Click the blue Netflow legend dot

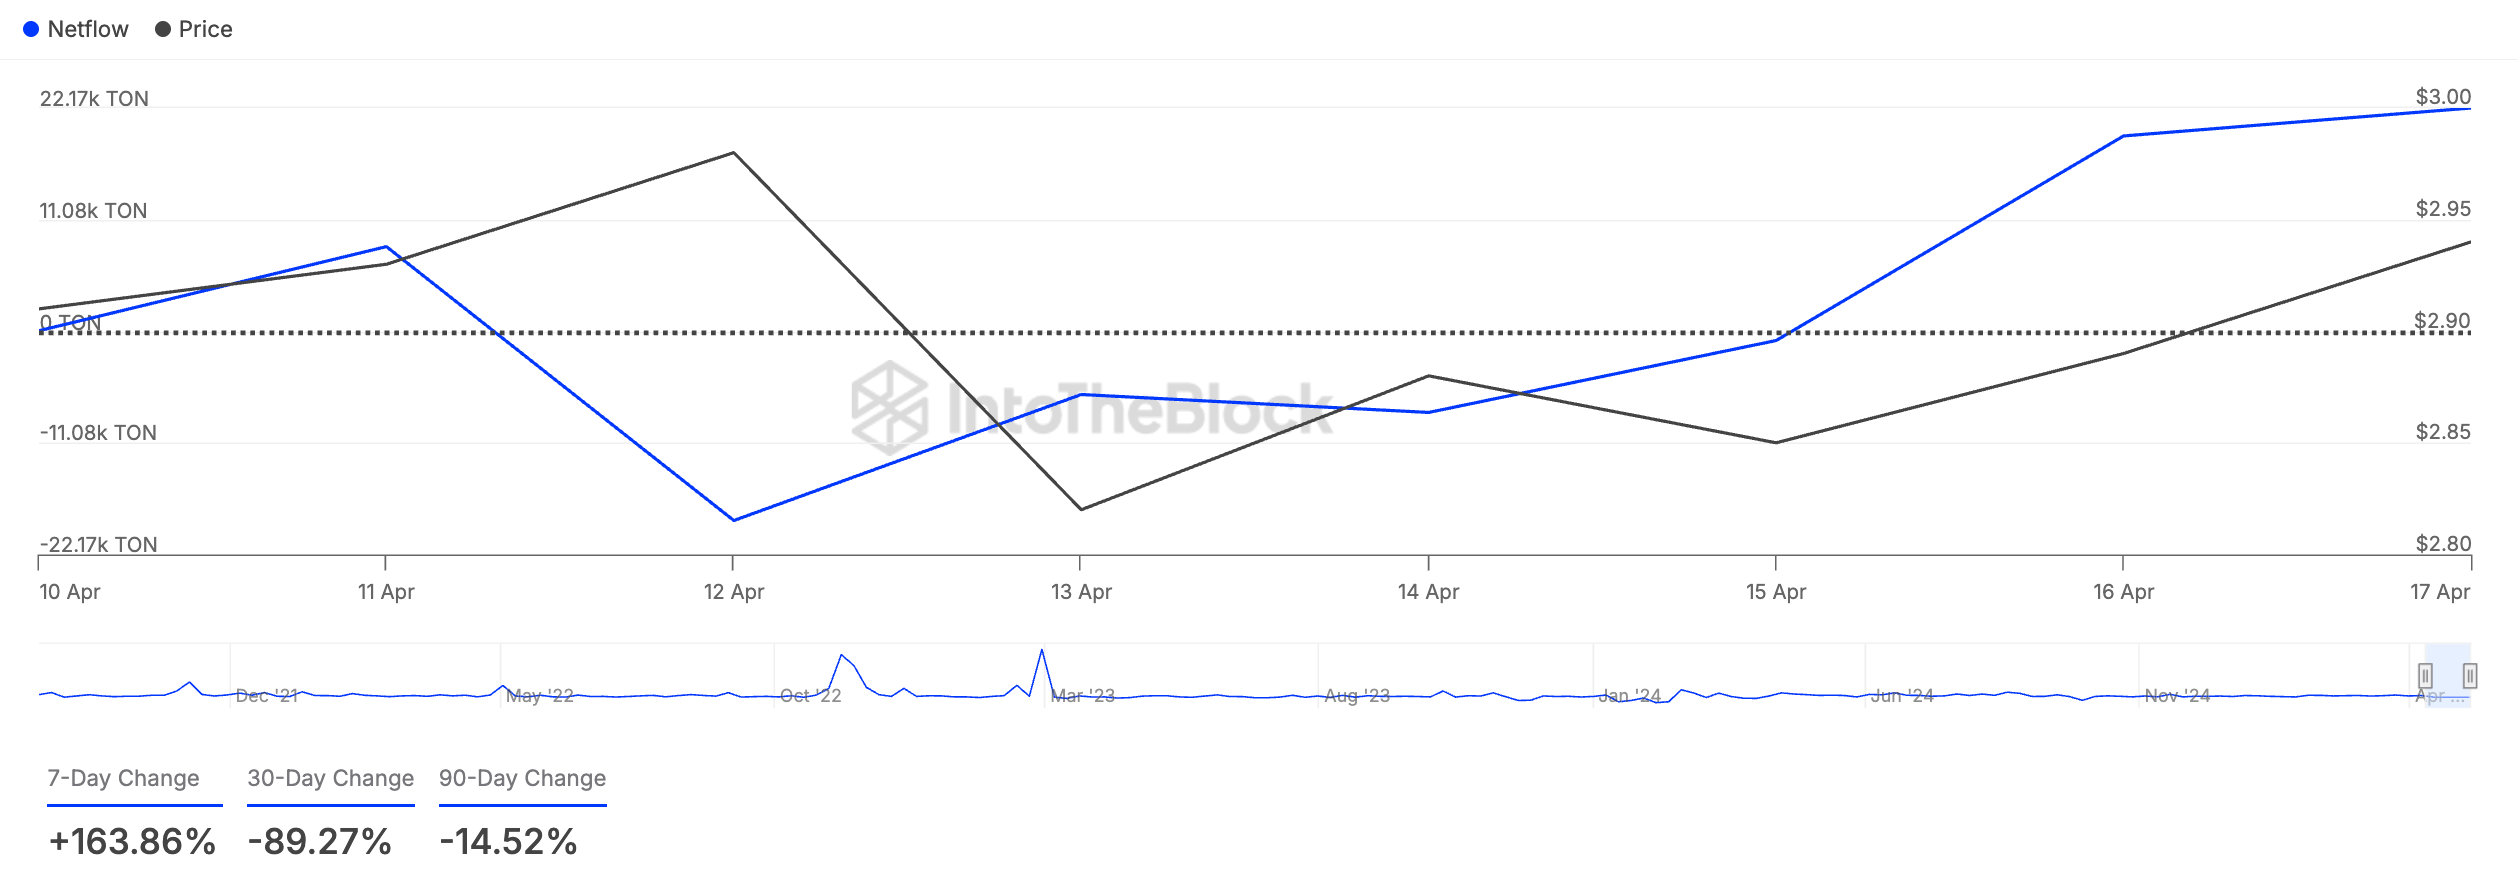point(31,29)
